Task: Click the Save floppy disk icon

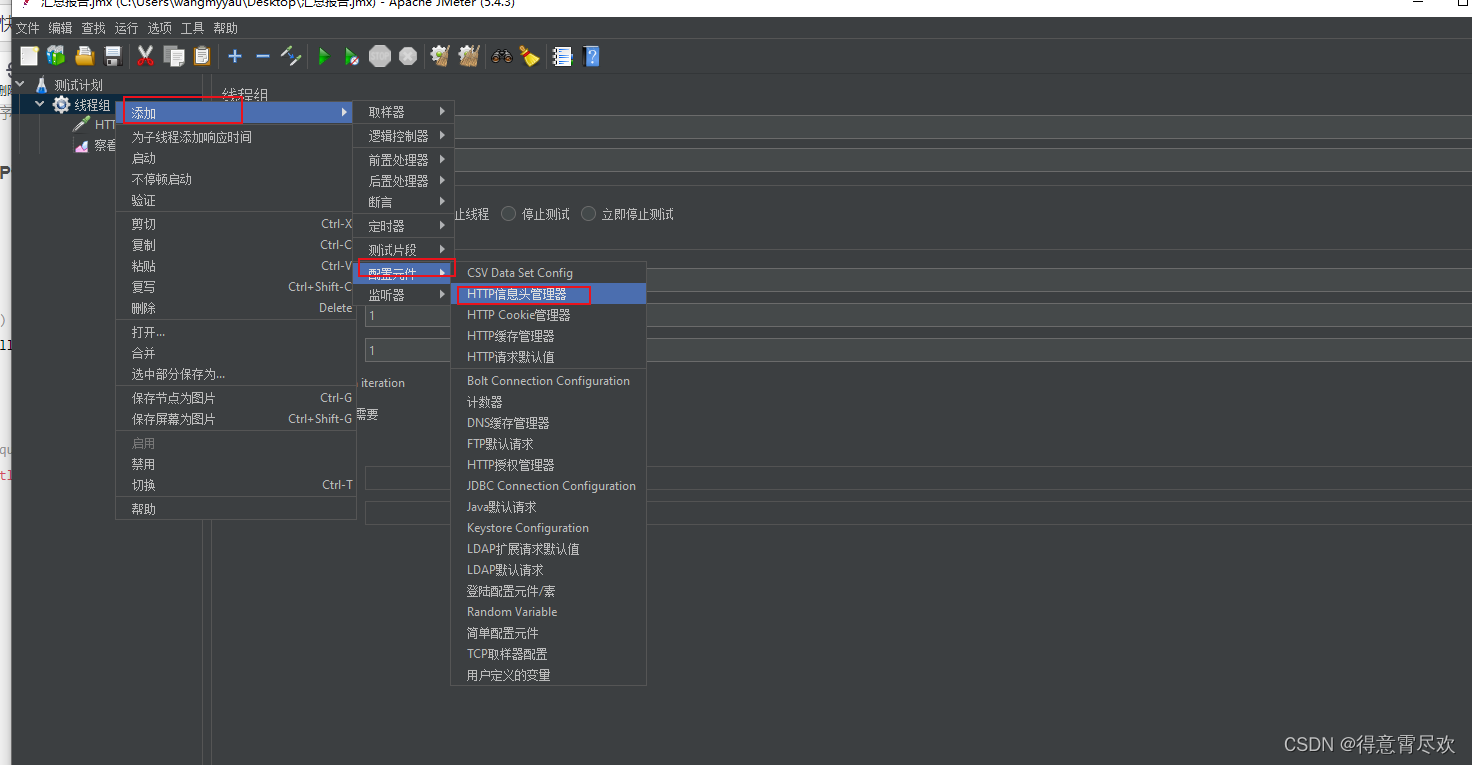Action: click(113, 56)
